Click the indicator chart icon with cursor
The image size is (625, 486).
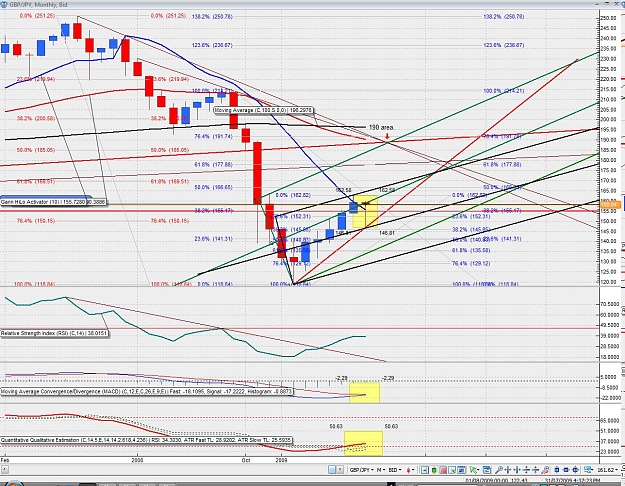(x=452, y=470)
